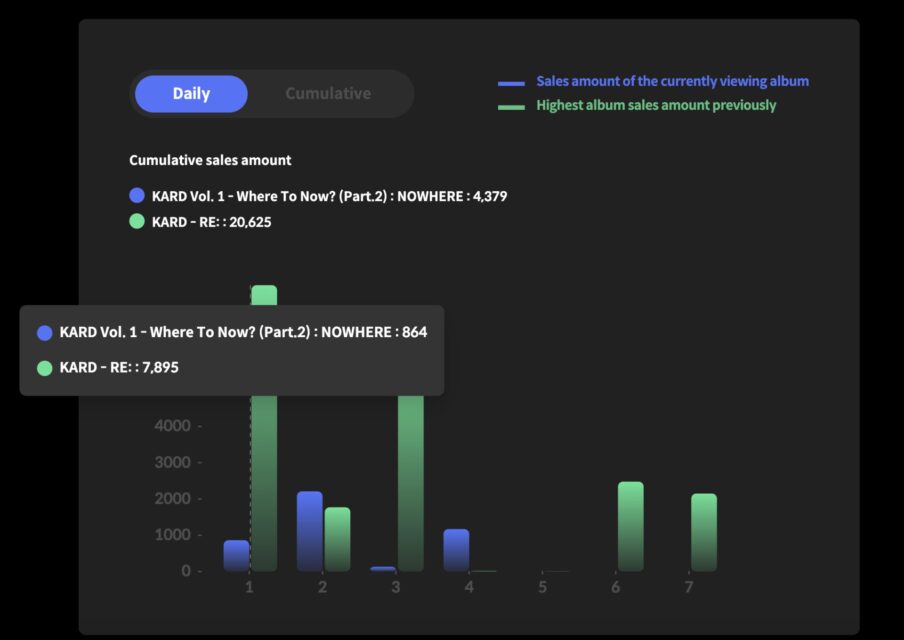904x640 pixels.
Task: Click x-axis label 5
Action: pos(543,587)
